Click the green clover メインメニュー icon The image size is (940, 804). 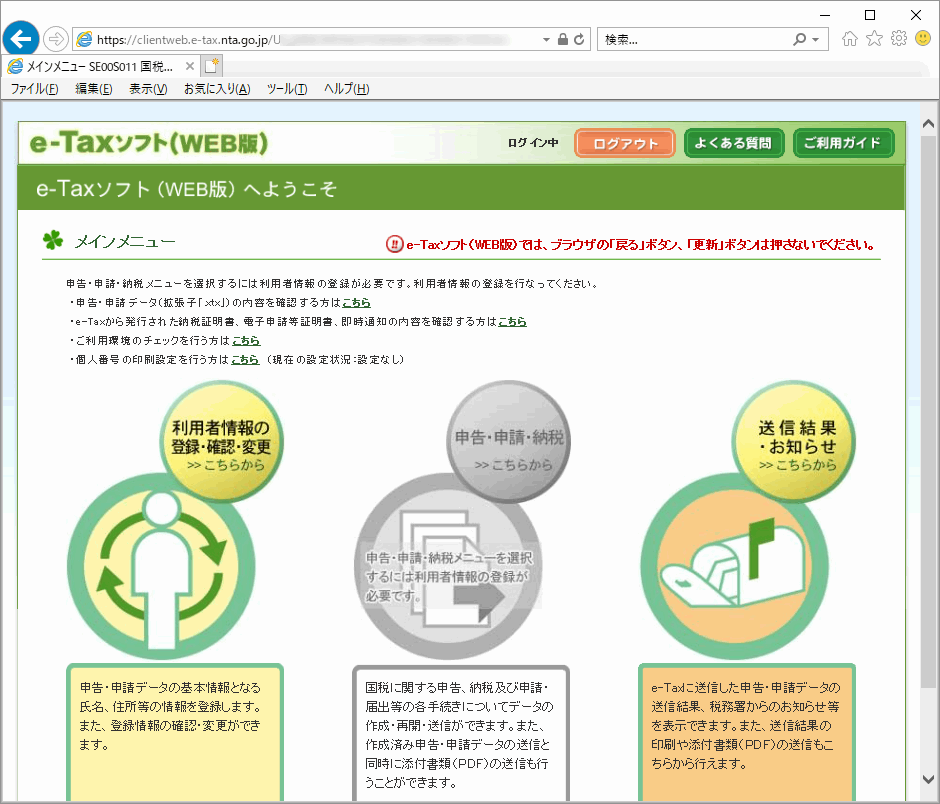(53, 240)
